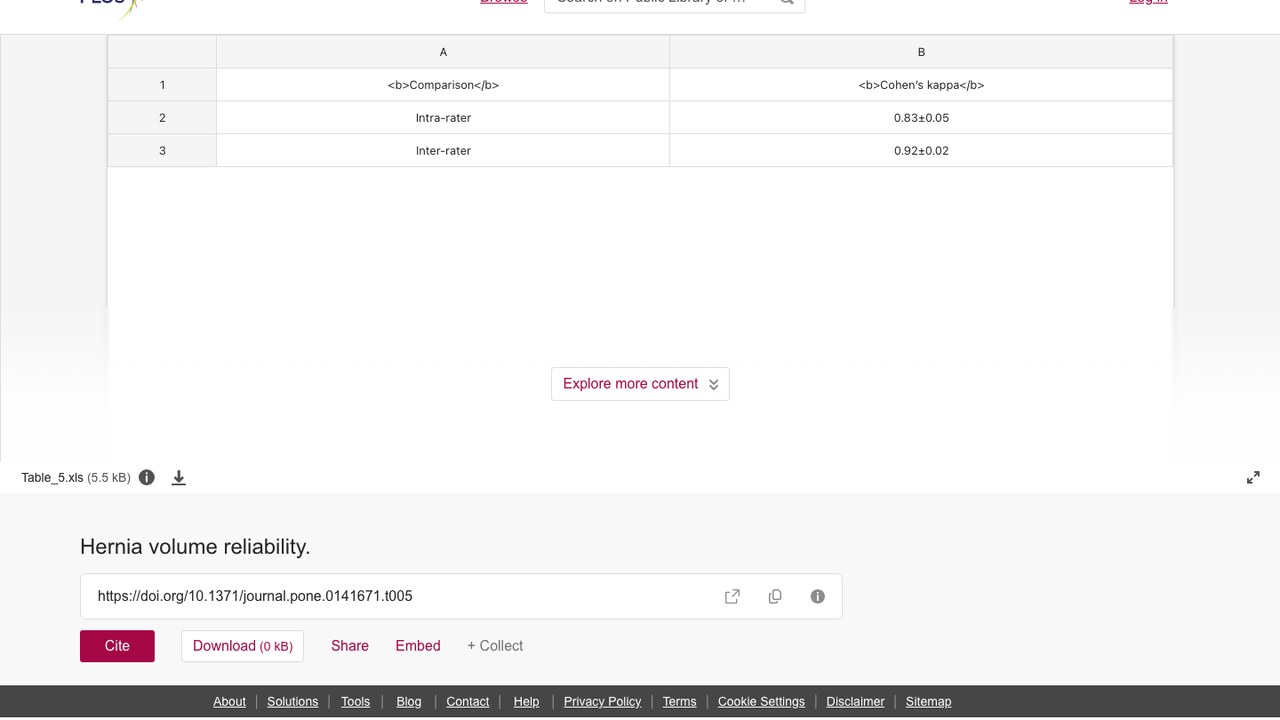Open the Share option
1280x720 pixels.
coord(350,646)
